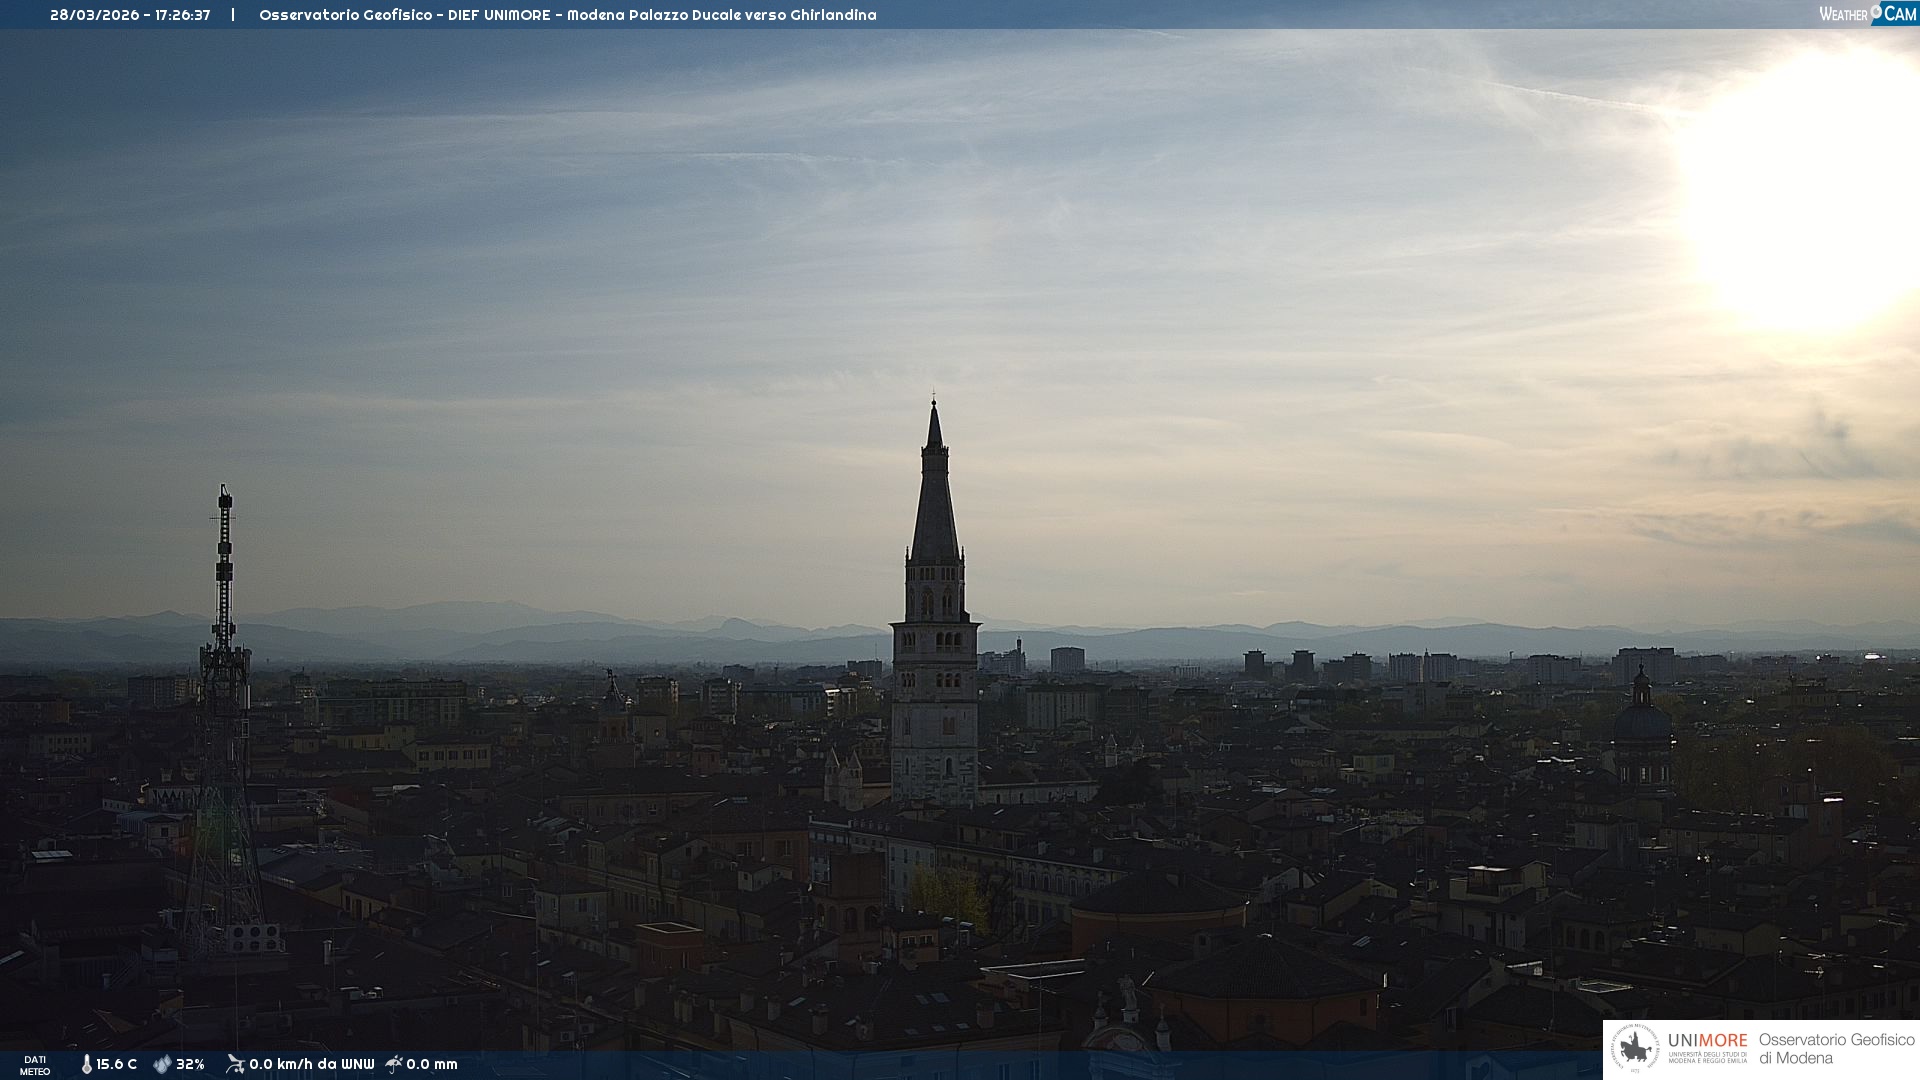Click Osservatorio Geofisico di Modena text
Viewport: 1920px width, 1080px height.
[x=1835, y=1049]
